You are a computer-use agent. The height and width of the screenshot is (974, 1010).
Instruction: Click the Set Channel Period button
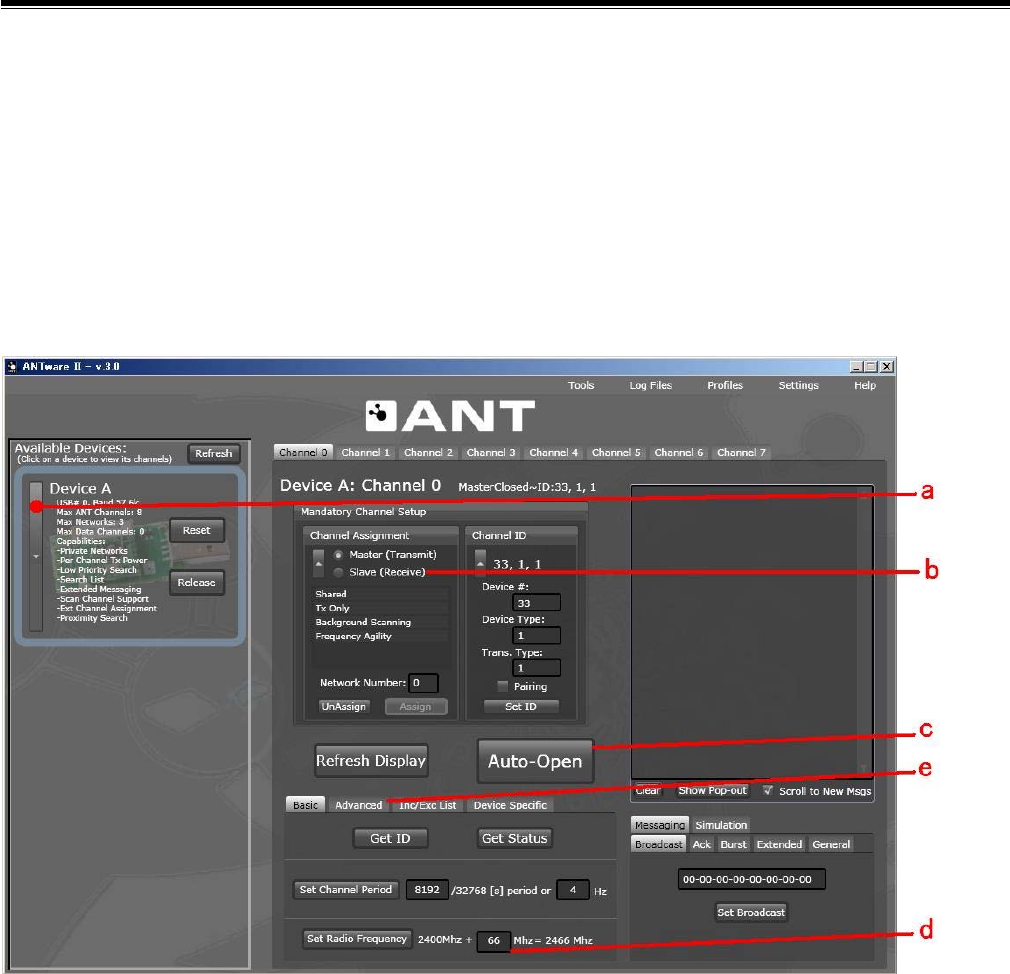point(345,890)
